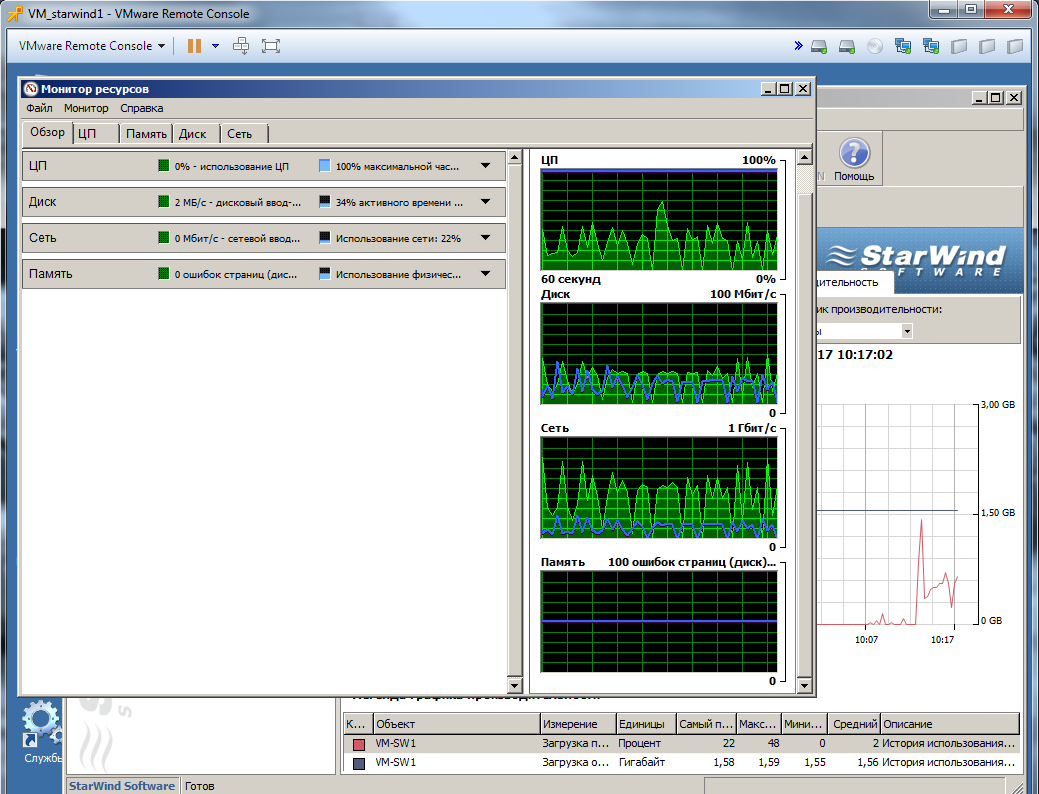Click the VM-SW1 row with Гигабайт units
Image resolution: width=1039 pixels, height=794 pixels.
681,762
